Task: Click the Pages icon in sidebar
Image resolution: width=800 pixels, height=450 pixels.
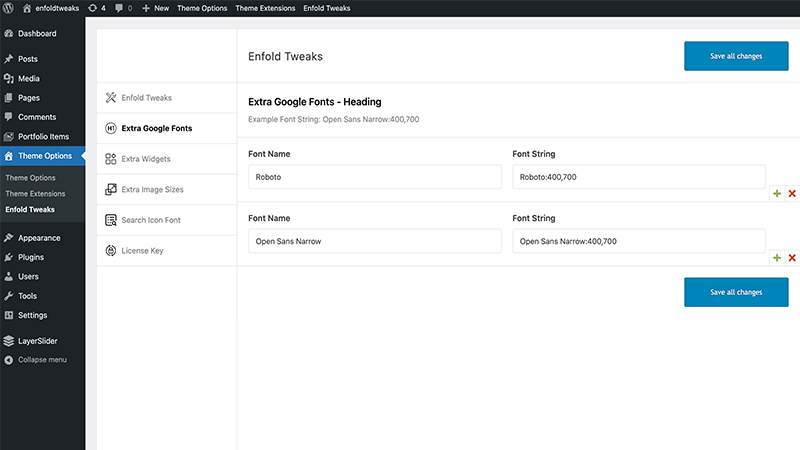Action: (9, 97)
